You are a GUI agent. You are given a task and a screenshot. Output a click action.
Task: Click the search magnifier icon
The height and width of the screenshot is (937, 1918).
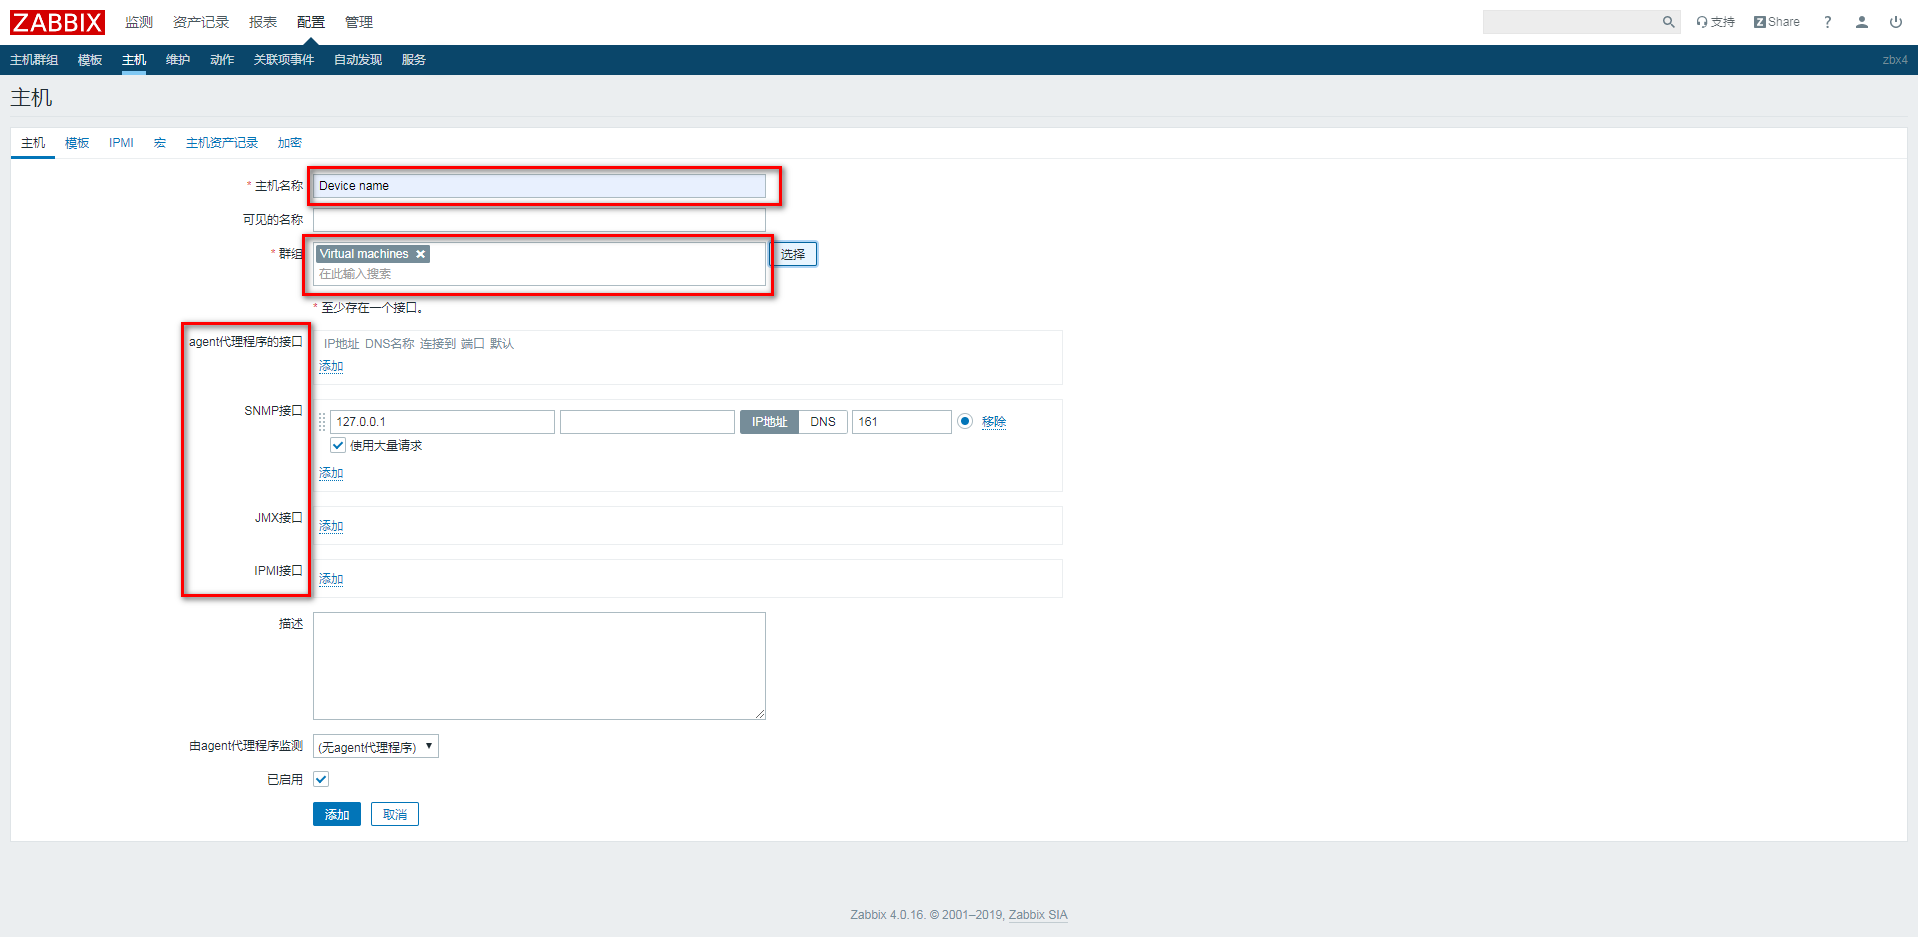click(x=1668, y=22)
